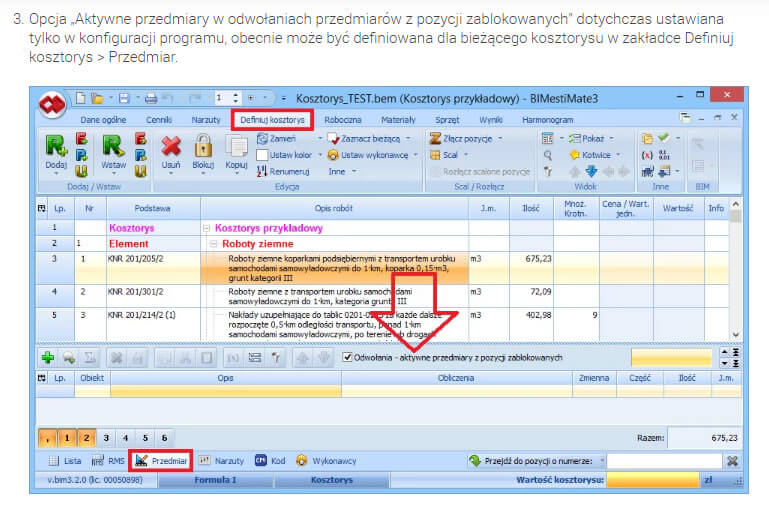769x513 pixels.
Task: Click the red E icon next to Wstaw
Action: (140, 139)
